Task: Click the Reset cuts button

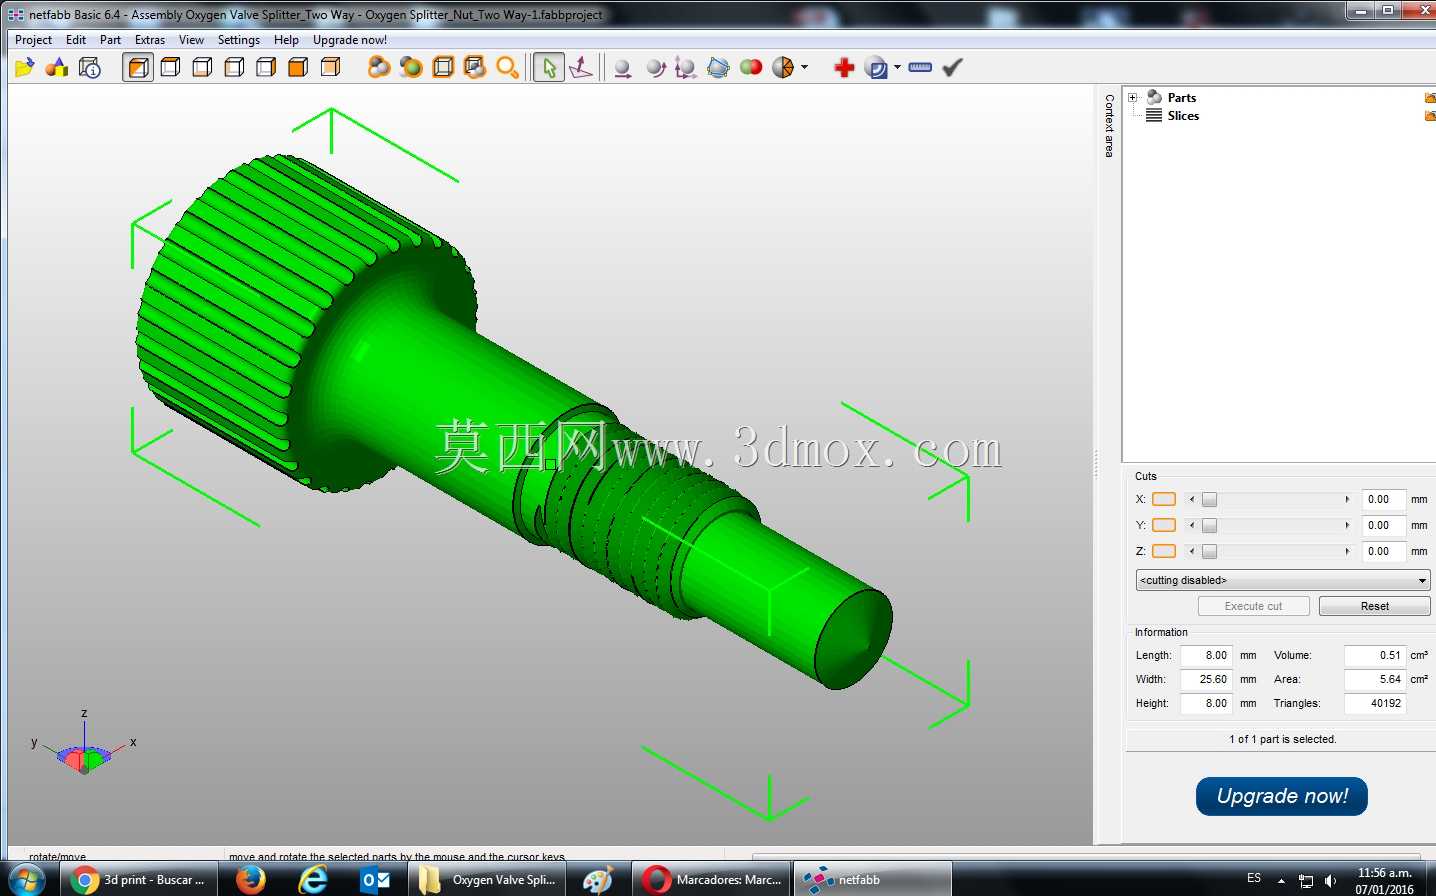Action: 1374,606
